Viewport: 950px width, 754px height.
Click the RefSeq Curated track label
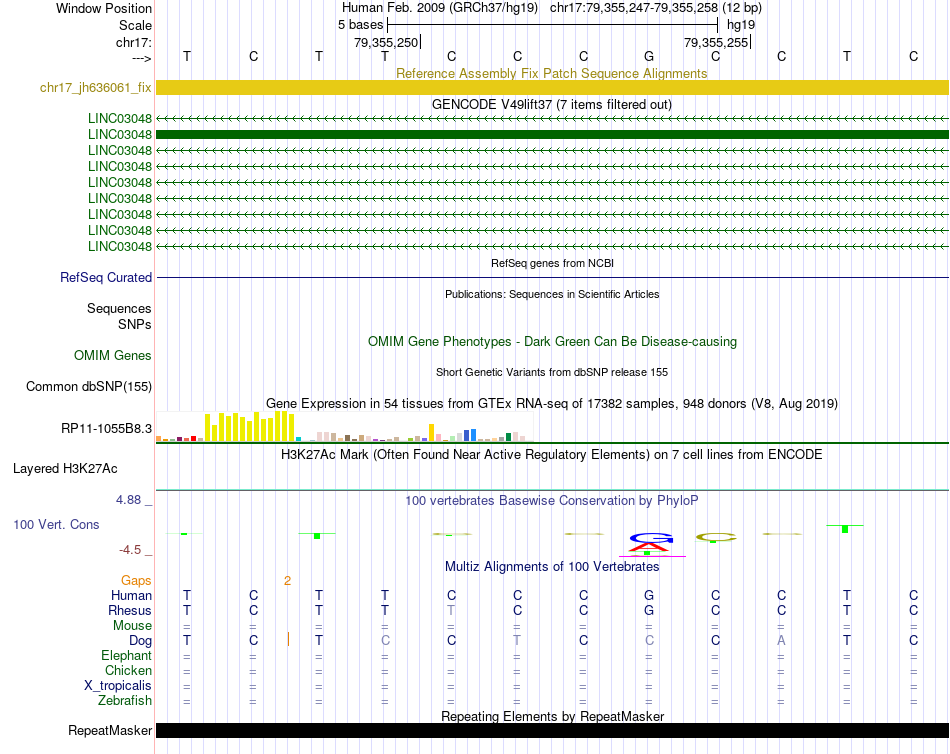click(x=105, y=277)
